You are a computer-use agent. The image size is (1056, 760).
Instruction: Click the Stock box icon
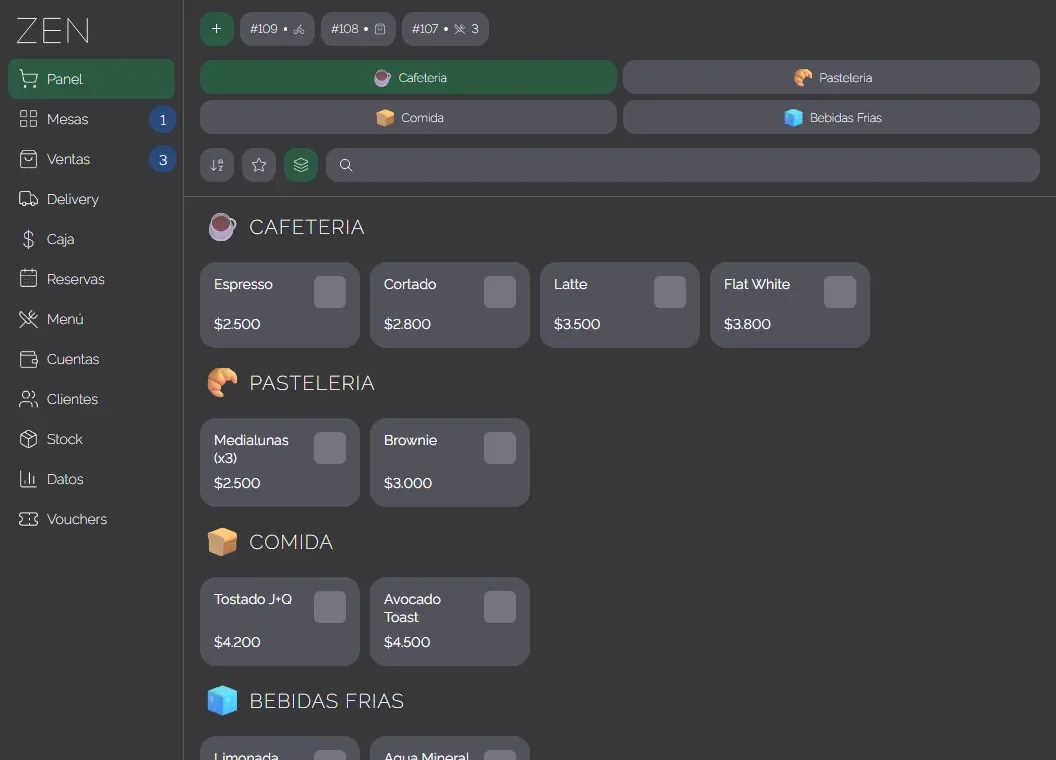(x=28, y=439)
